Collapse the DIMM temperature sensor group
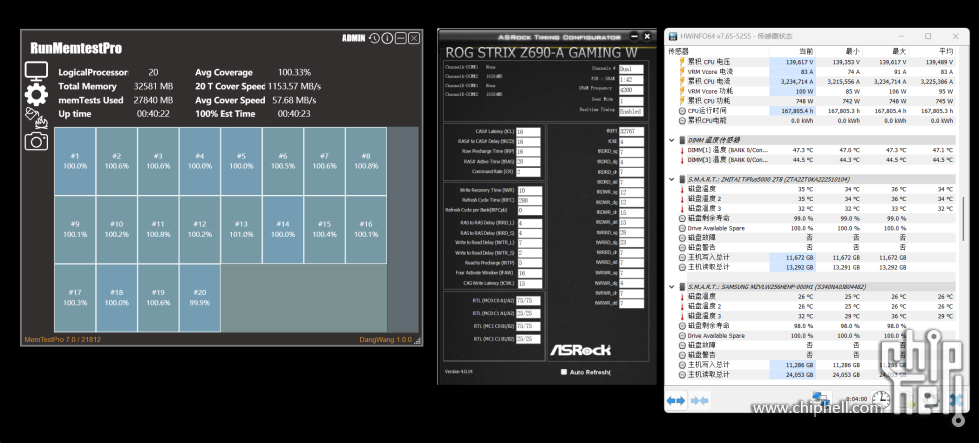The width and height of the screenshot is (979, 443). 672,140
